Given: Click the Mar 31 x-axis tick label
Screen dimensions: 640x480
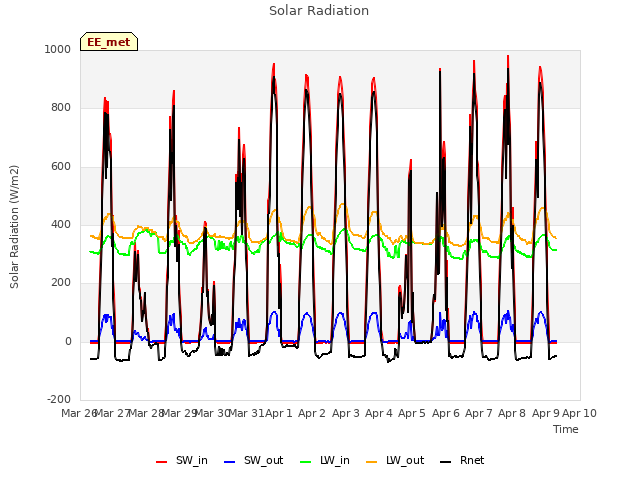Looking at the screenshot, I should pyautogui.click(x=246, y=413).
